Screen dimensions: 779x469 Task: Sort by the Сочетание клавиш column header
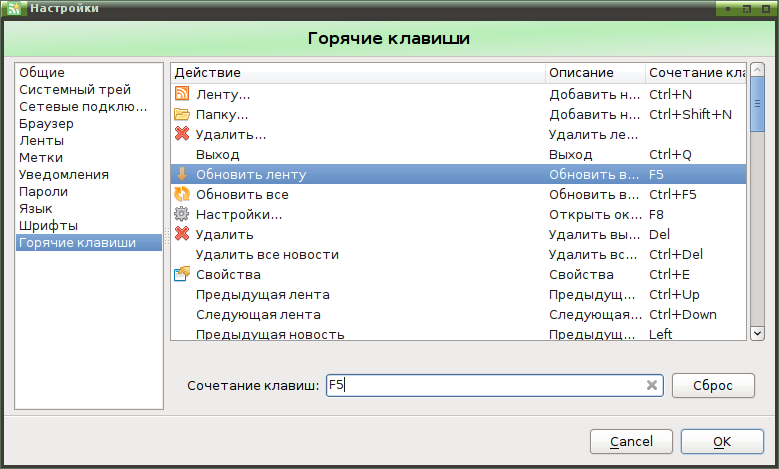pyautogui.click(x=696, y=73)
